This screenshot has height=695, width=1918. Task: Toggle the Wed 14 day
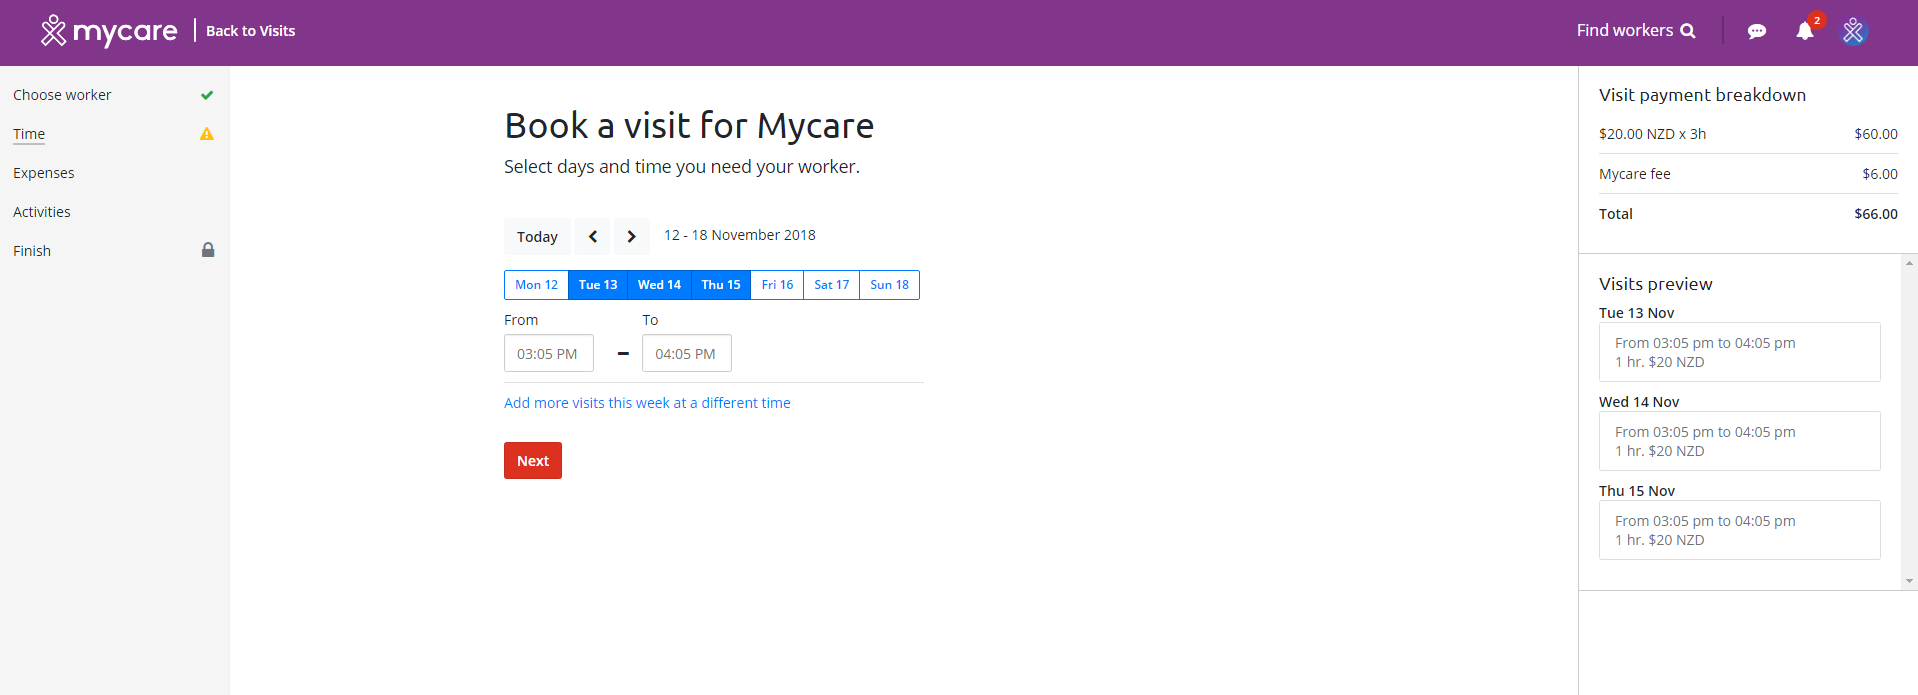[x=659, y=285]
